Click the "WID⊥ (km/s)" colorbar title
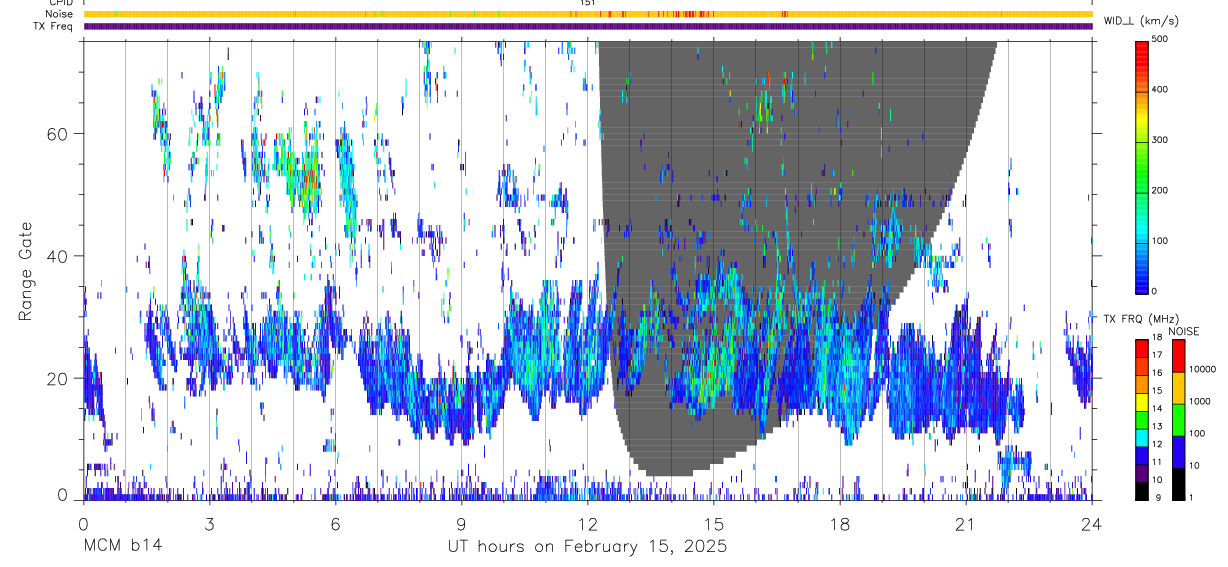This screenshot has width=1228, height=567. click(x=1141, y=21)
